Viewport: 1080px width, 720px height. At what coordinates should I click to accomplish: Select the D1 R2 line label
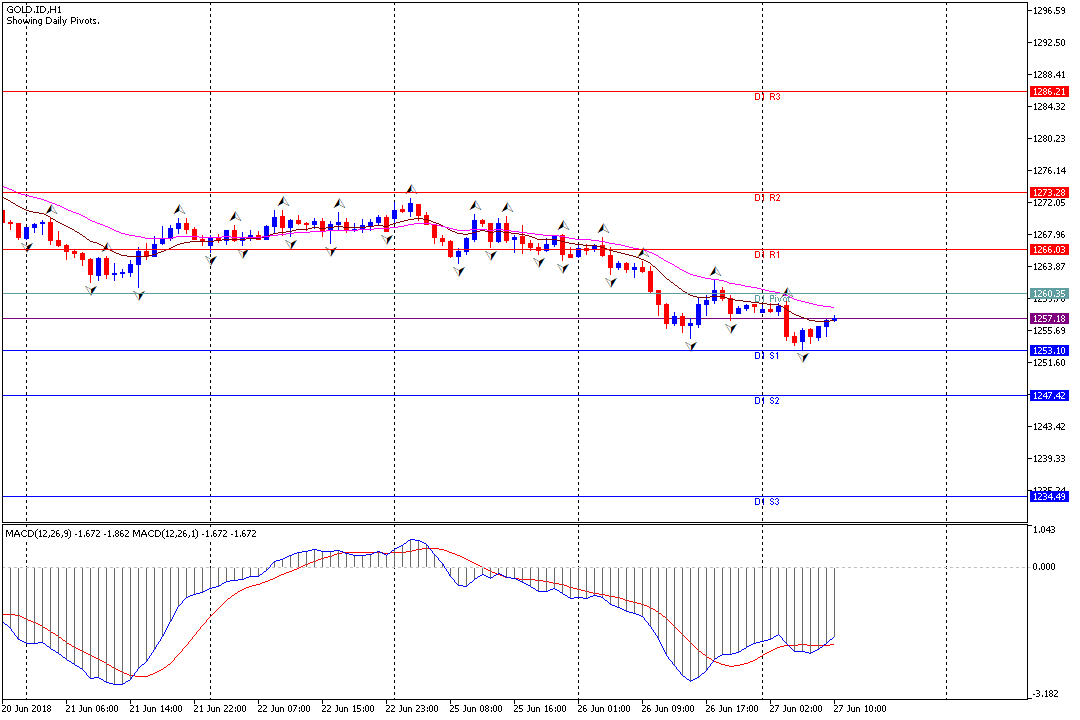[x=767, y=198]
